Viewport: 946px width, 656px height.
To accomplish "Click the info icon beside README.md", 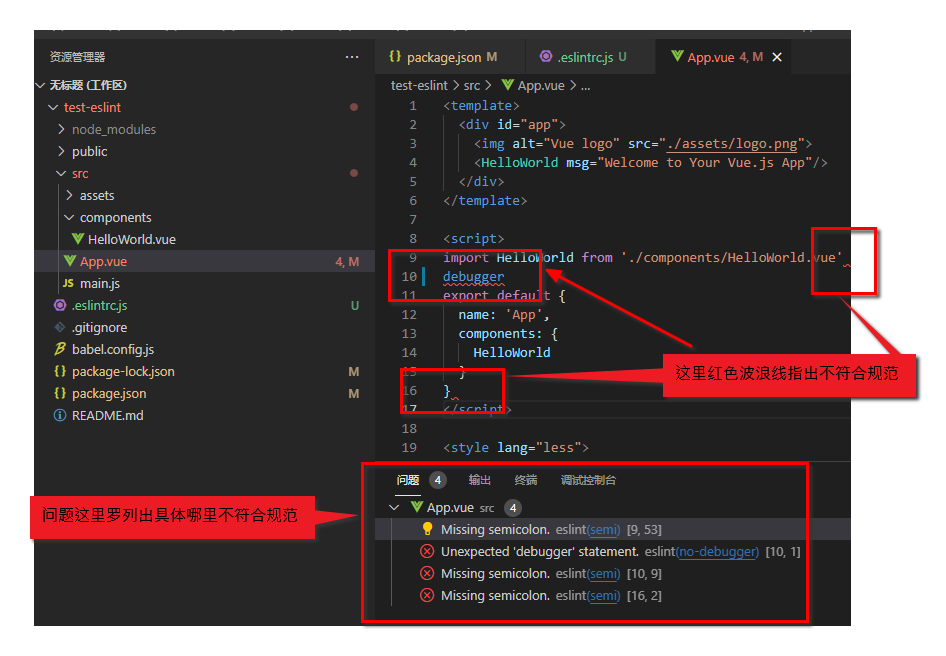I will pos(60,415).
